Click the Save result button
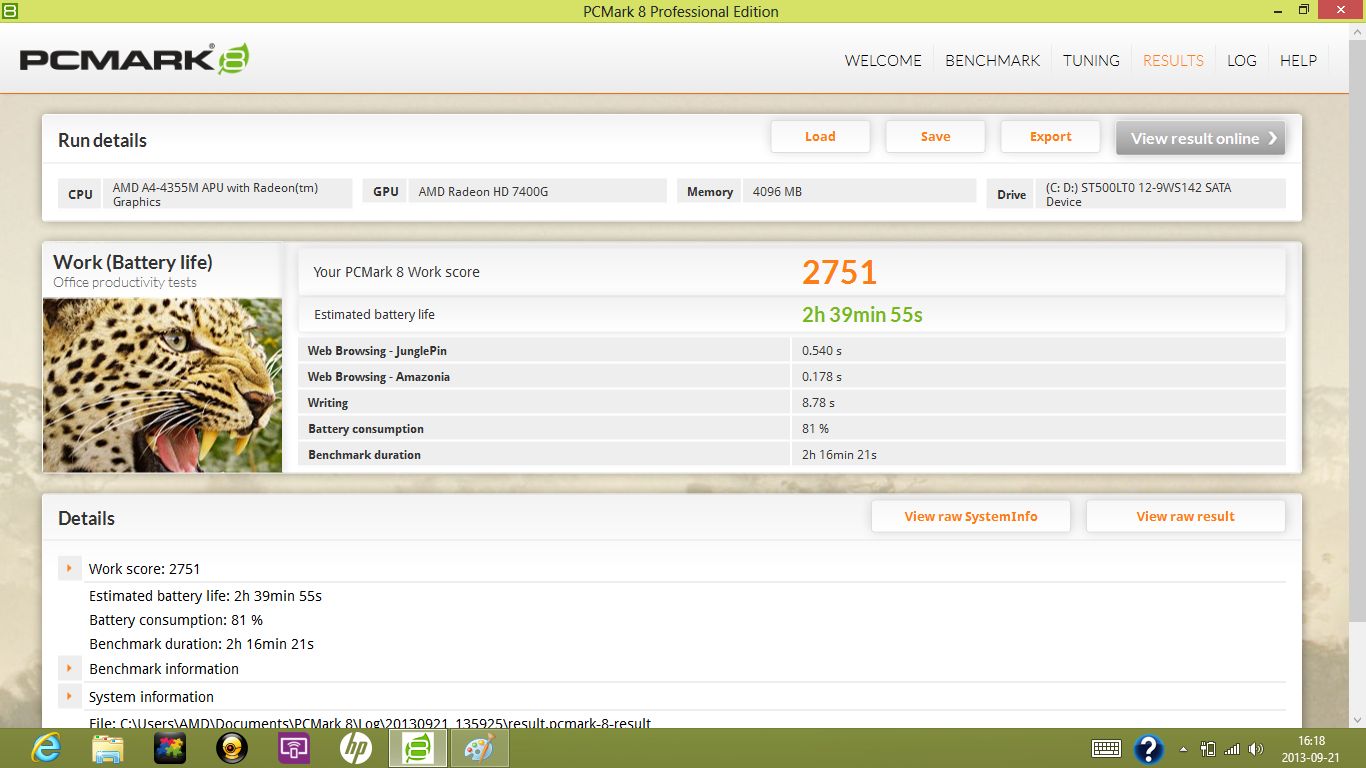This screenshot has width=1366, height=768. (935, 137)
